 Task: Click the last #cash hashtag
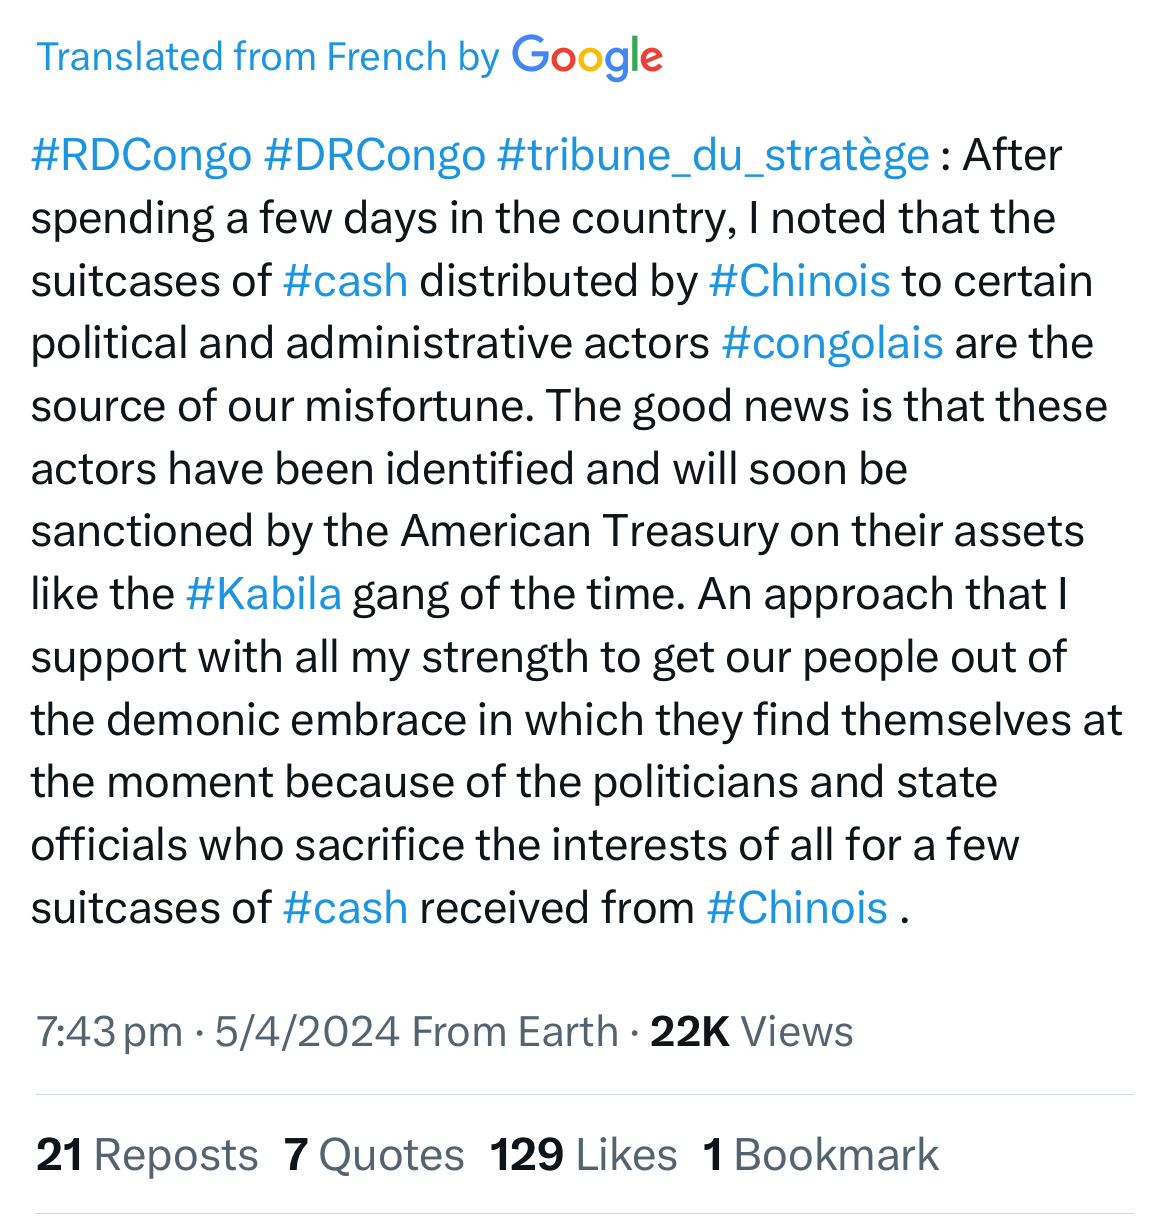(x=345, y=908)
